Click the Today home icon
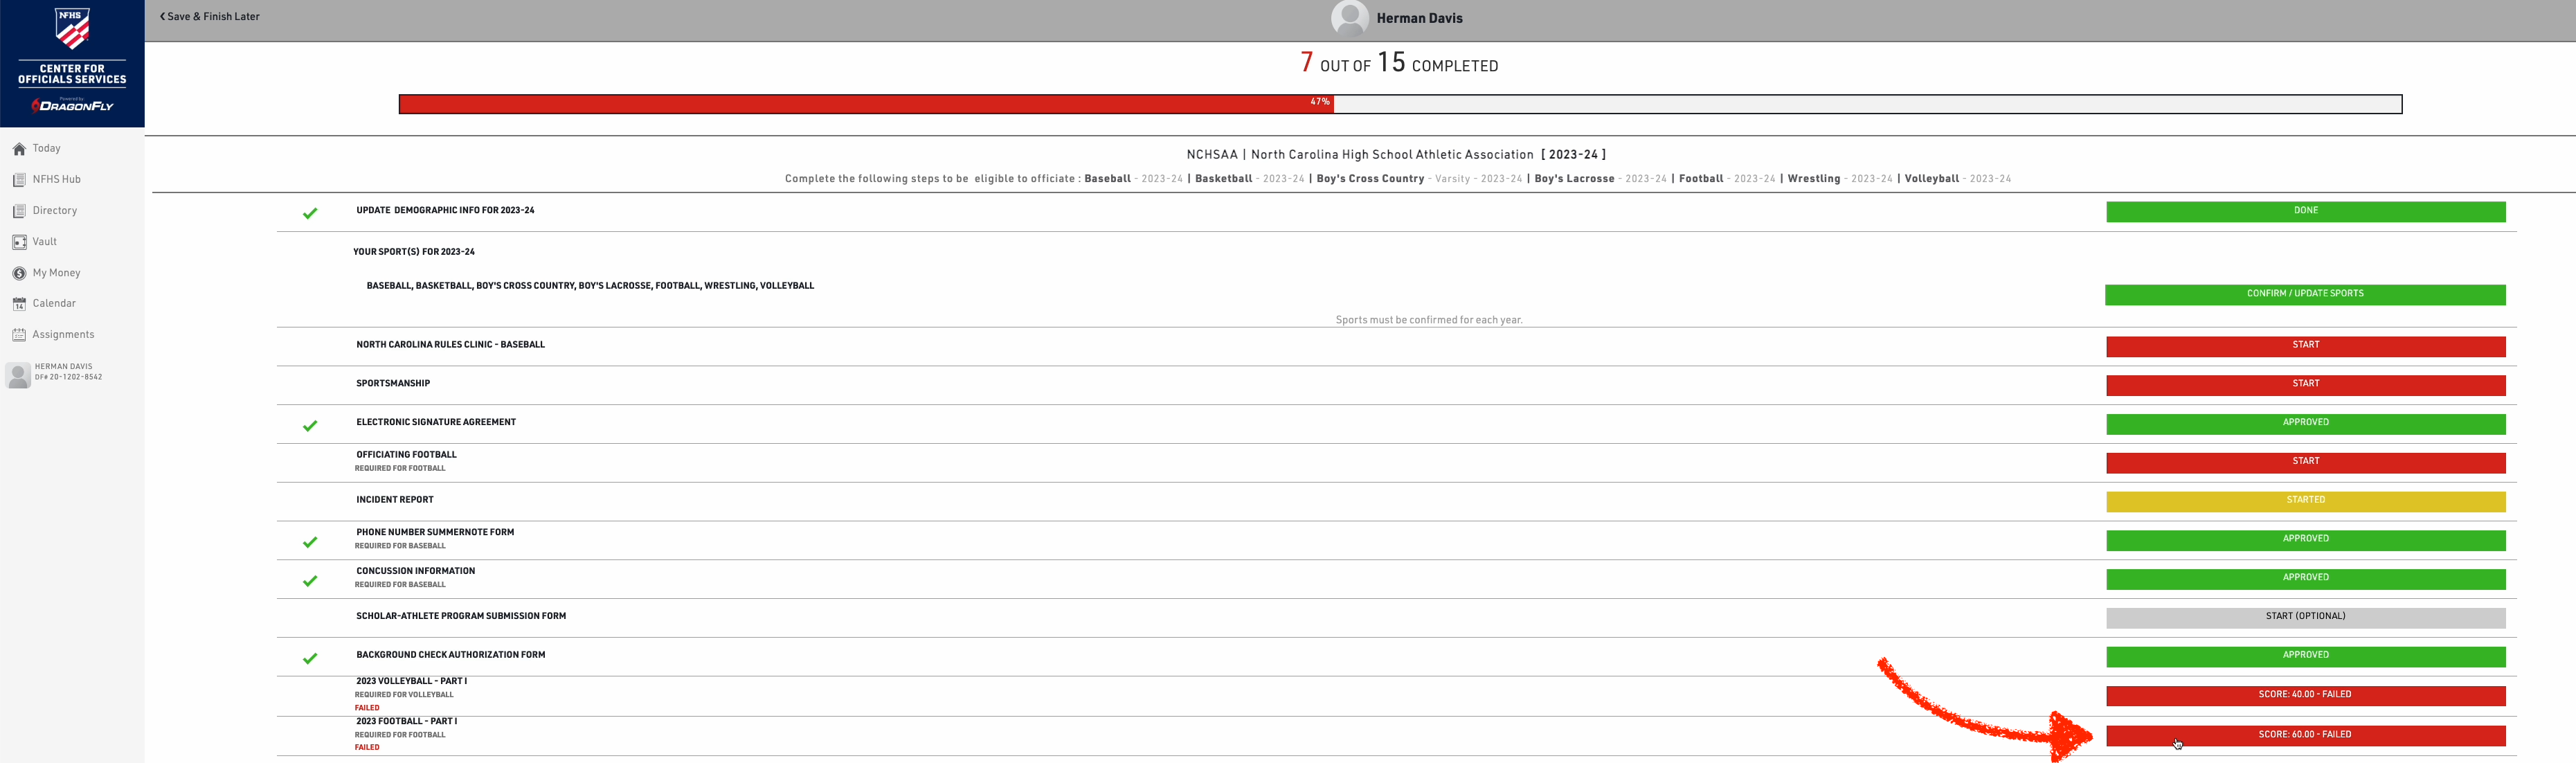 coord(19,149)
